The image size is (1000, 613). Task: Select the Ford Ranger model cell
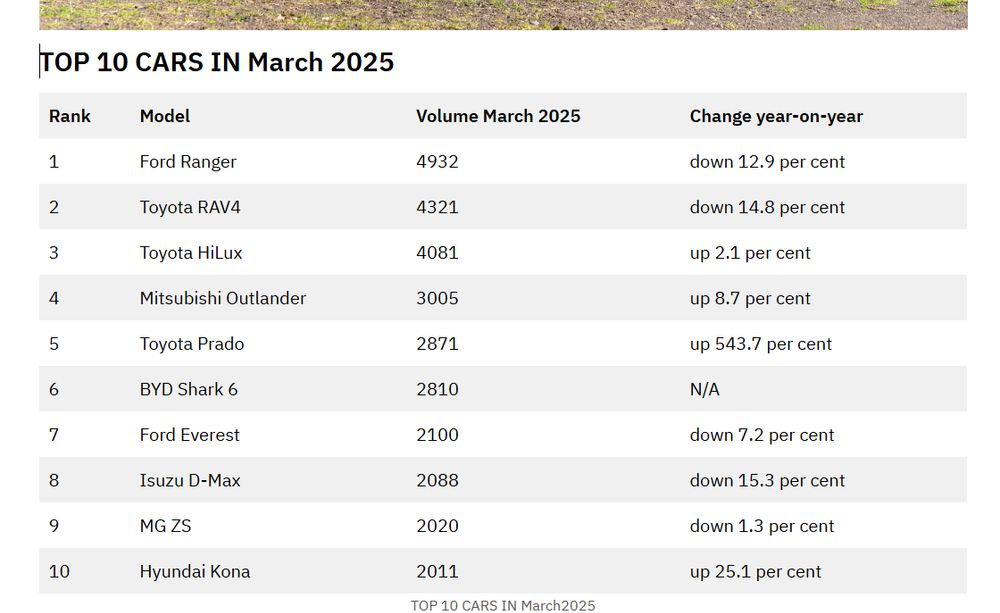click(188, 162)
